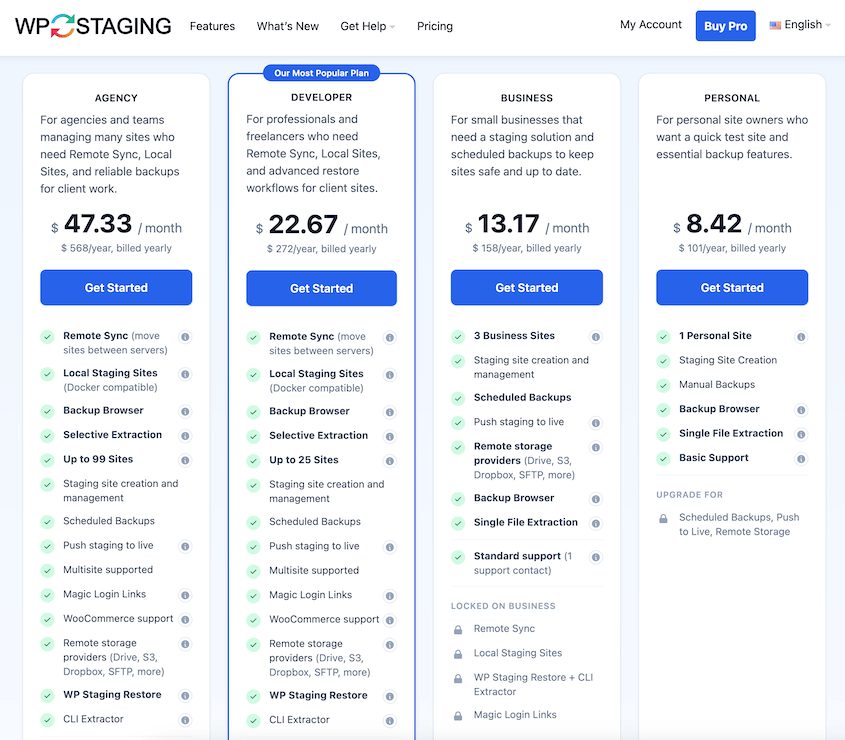This screenshot has height=740, width=845.
Task: Click the $8.42 Personal price text
Action: 732,224
